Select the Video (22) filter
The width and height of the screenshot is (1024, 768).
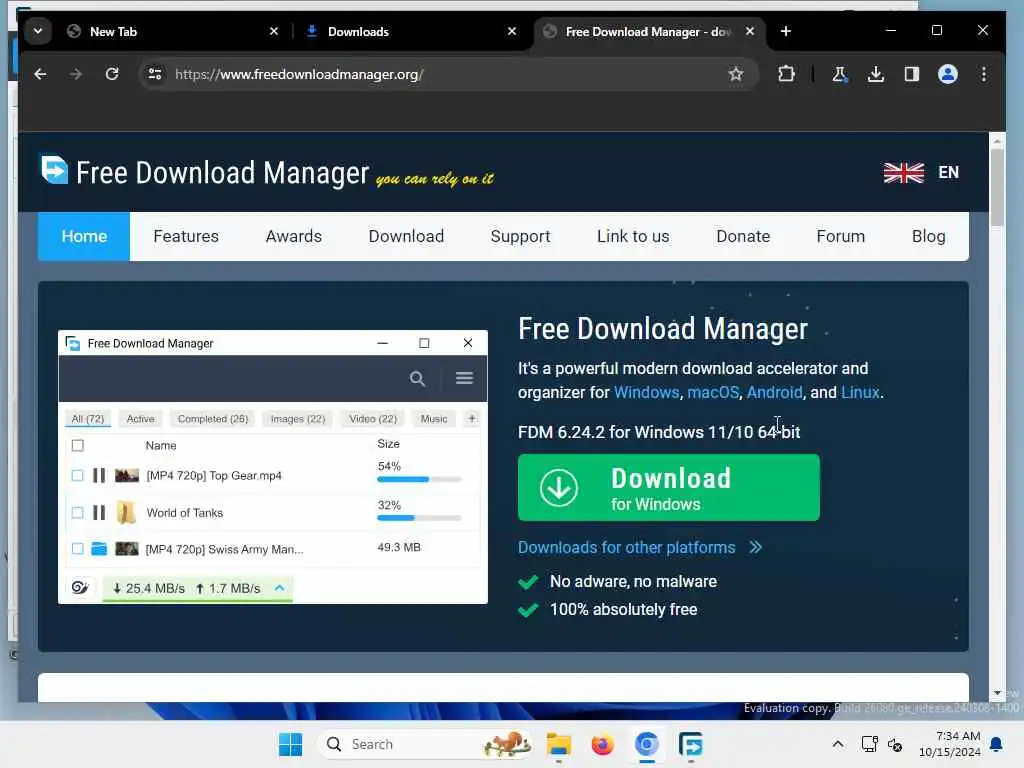coord(373,419)
